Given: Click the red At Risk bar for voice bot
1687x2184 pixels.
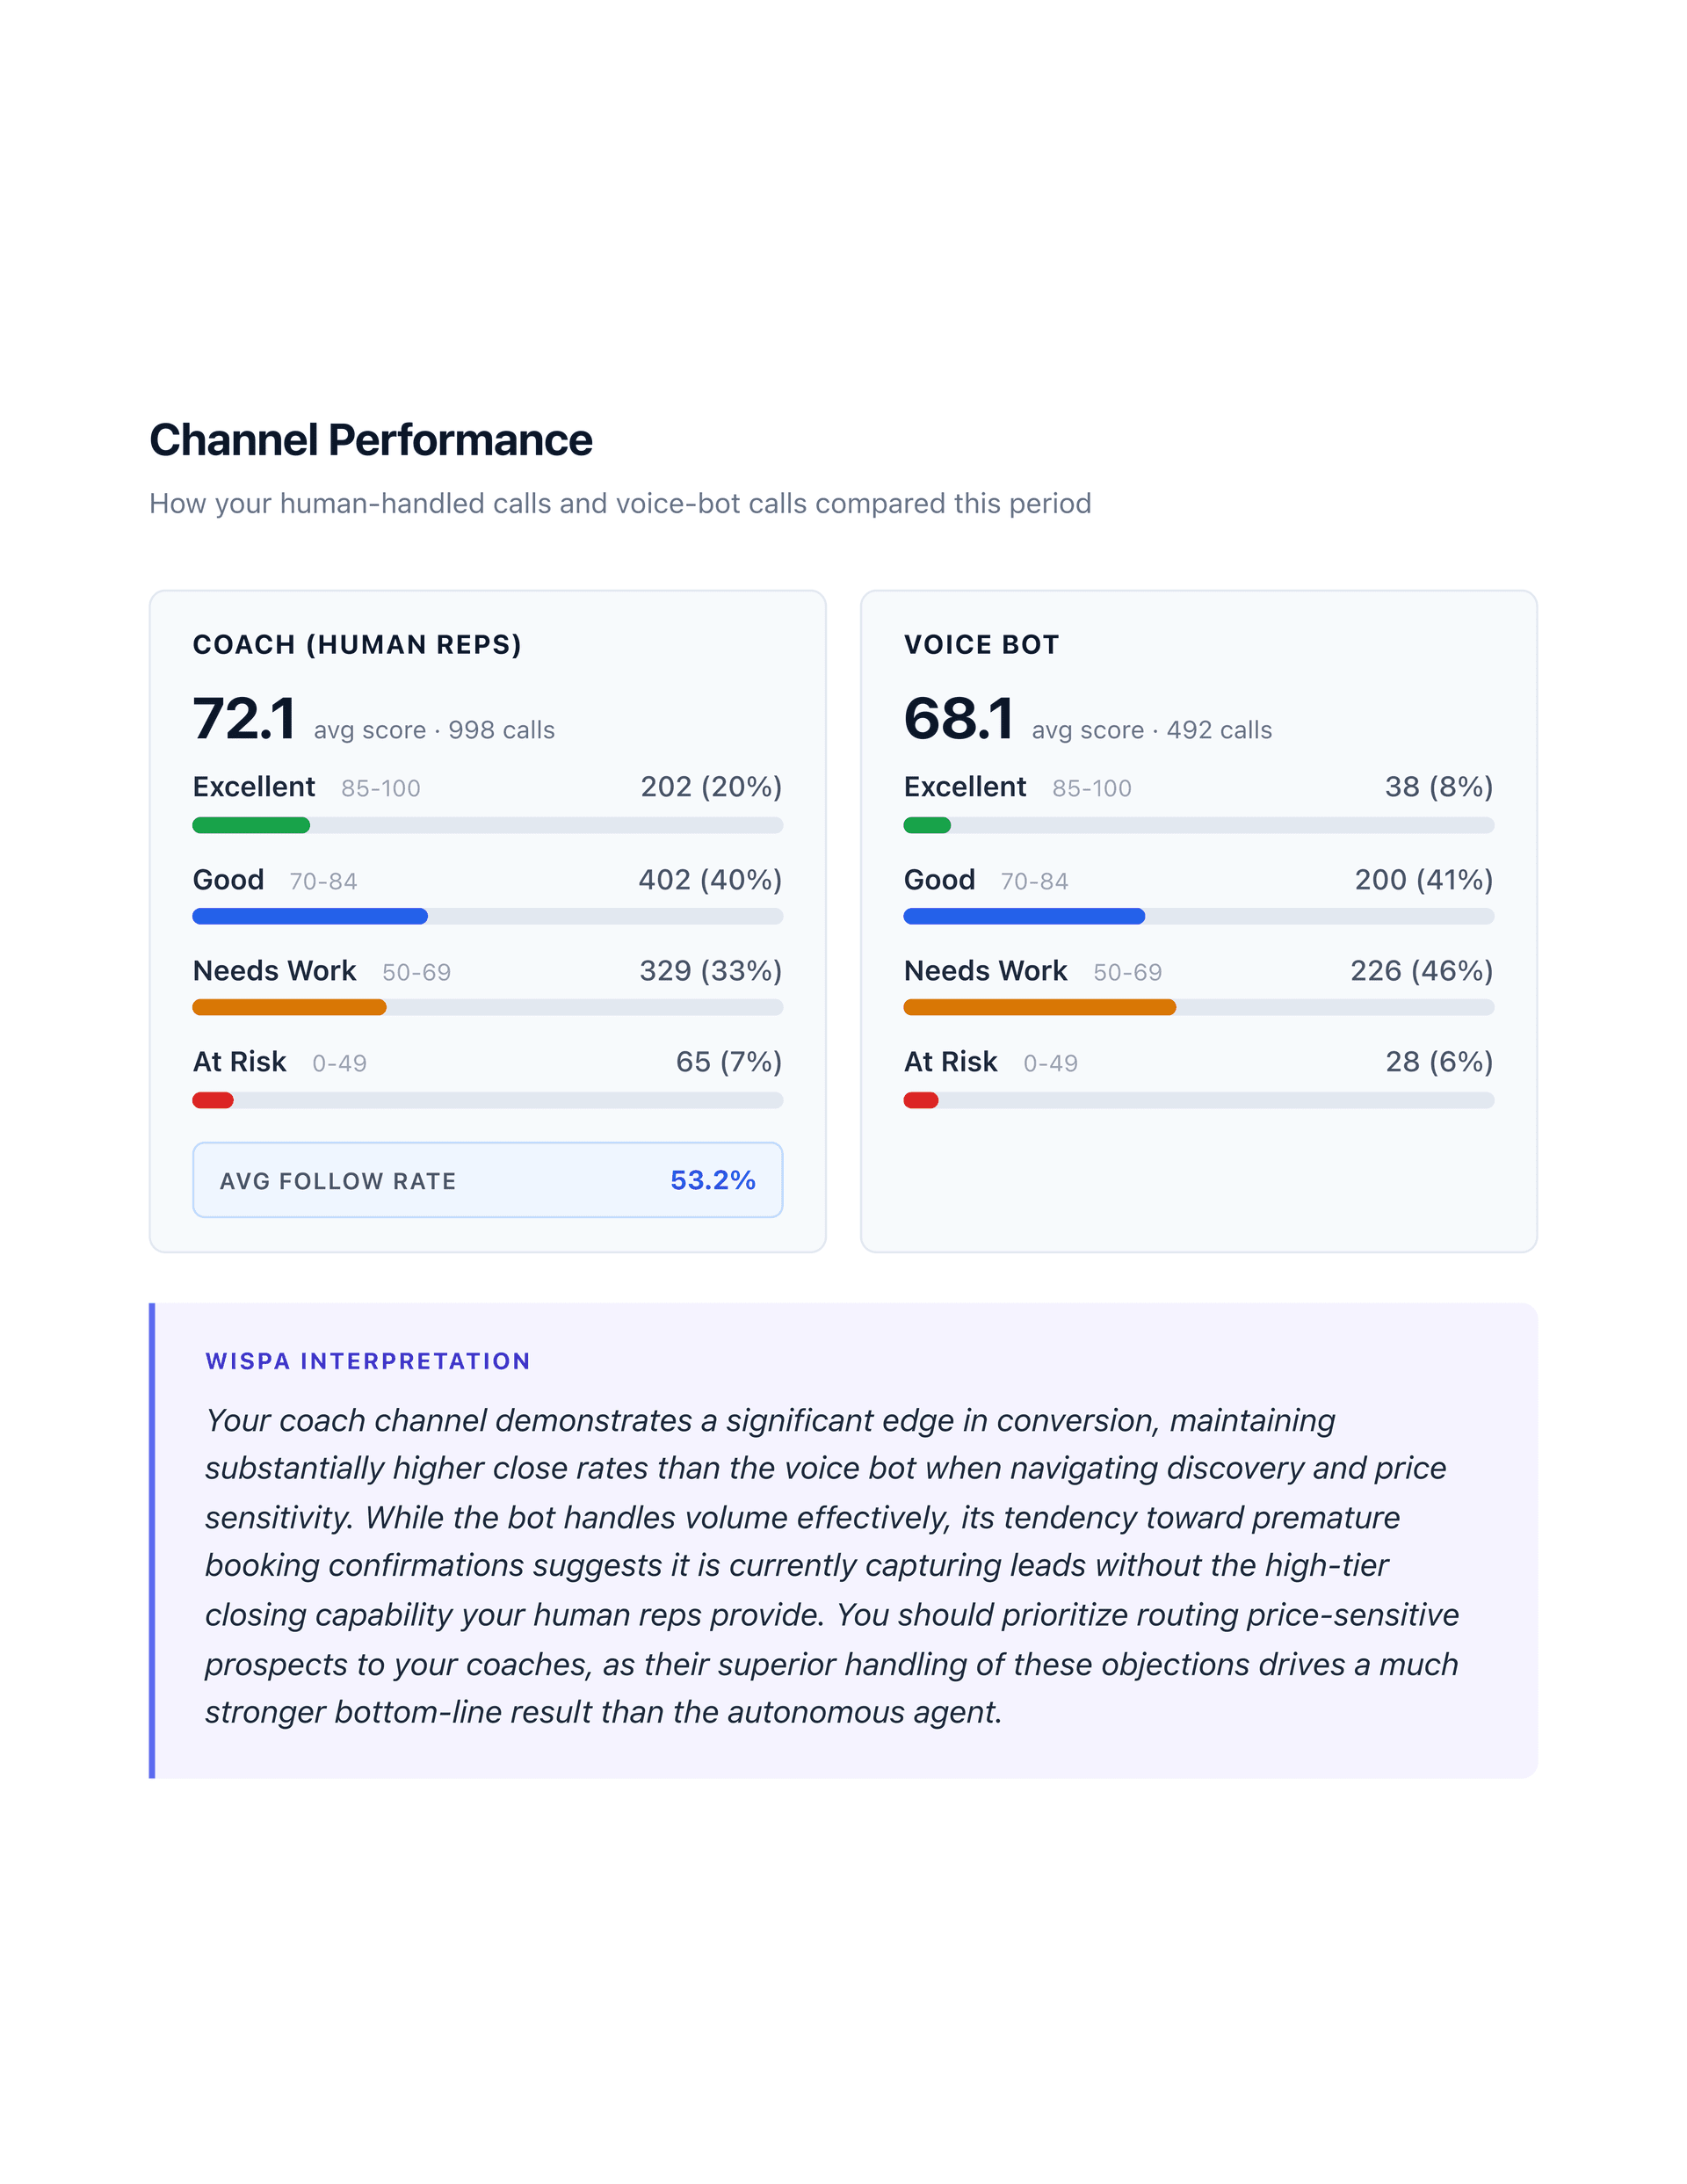Looking at the screenshot, I should click(920, 1098).
